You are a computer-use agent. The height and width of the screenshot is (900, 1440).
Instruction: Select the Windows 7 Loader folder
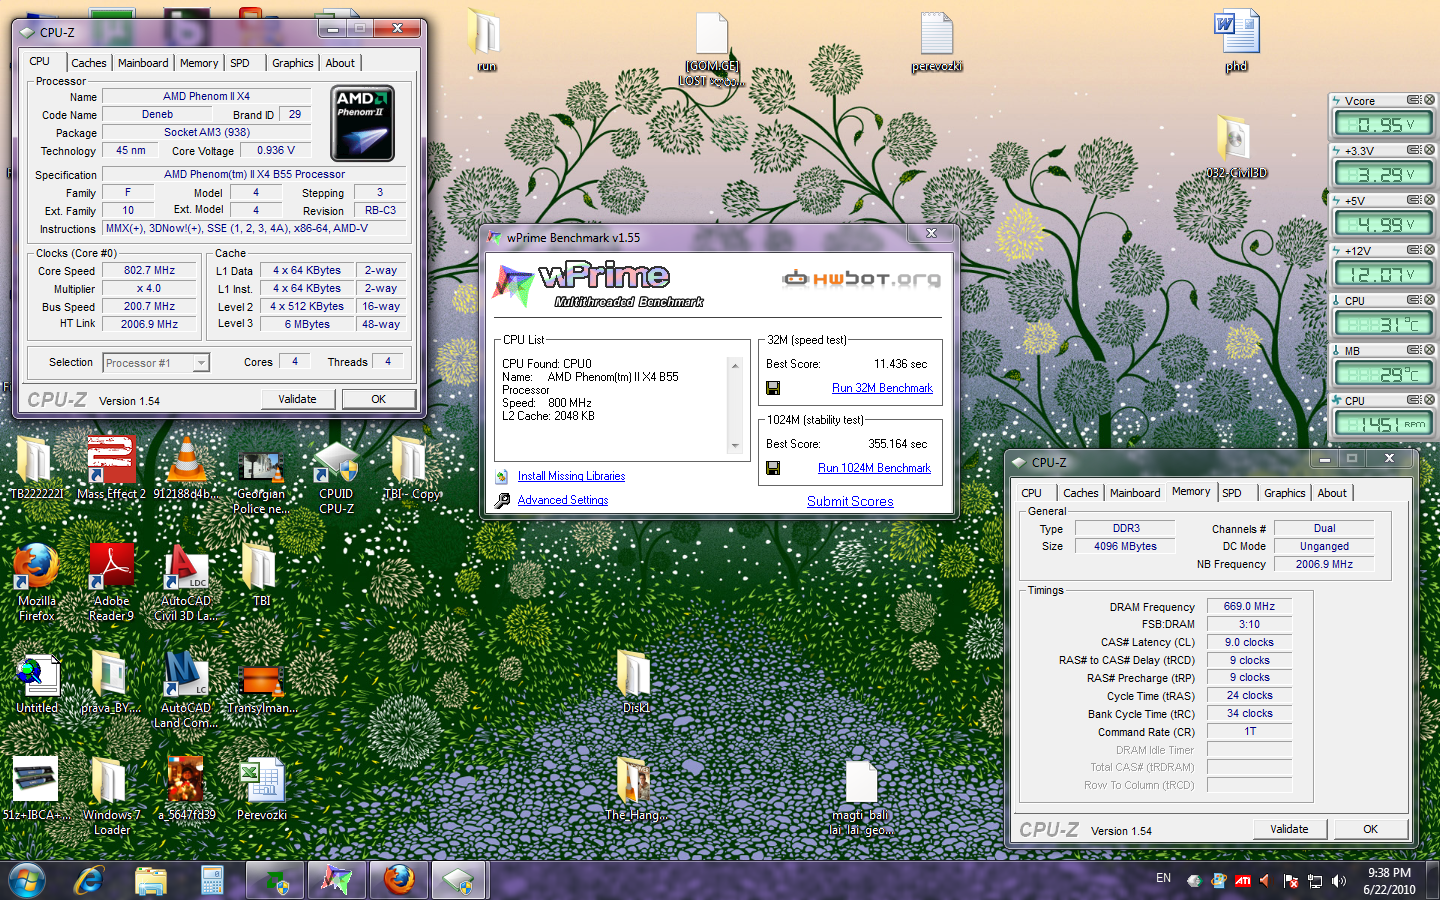111,797
